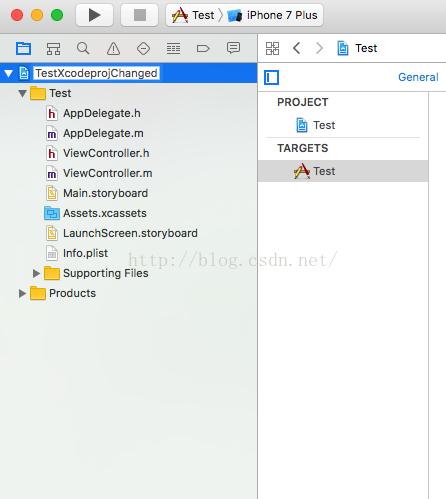Image resolution: width=446 pixels, height=499 pixels.
Task: Run the project with the Play button
Action: (94, 15)
